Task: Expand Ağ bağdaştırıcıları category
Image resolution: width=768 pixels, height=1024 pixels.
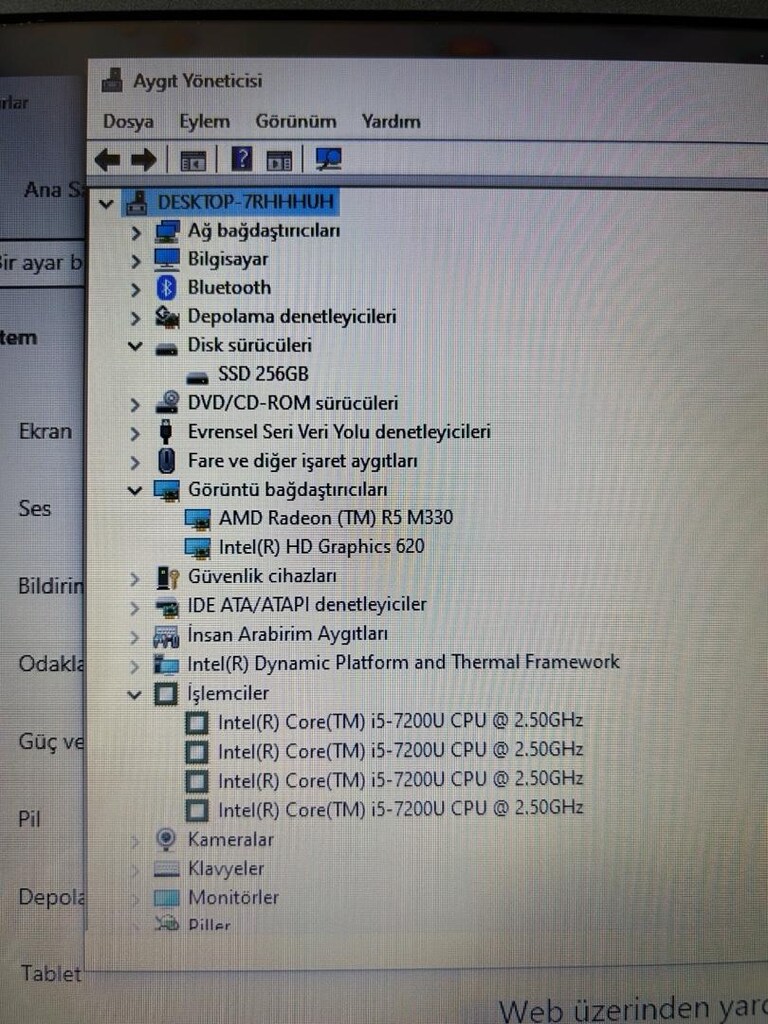Action: (x=136, y=232)
